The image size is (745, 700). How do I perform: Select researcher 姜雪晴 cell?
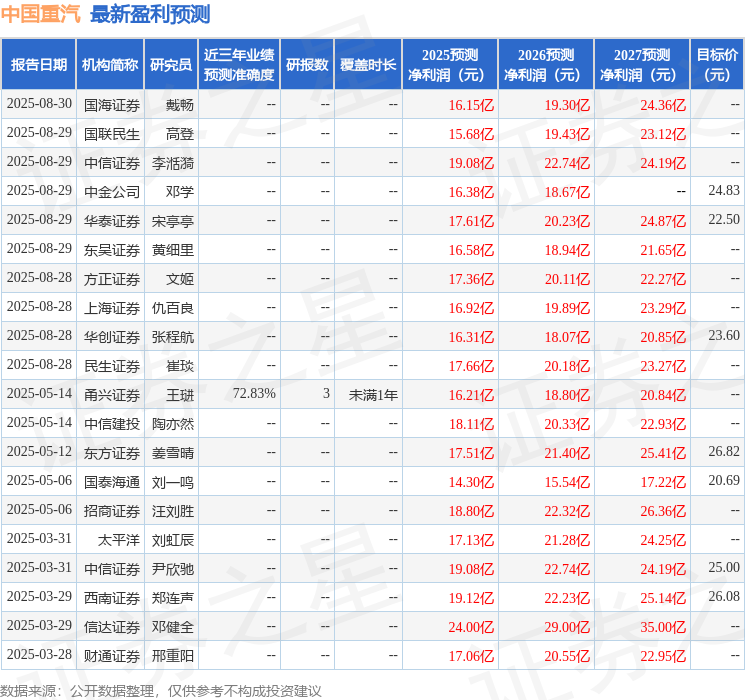(x=173, y=453)
